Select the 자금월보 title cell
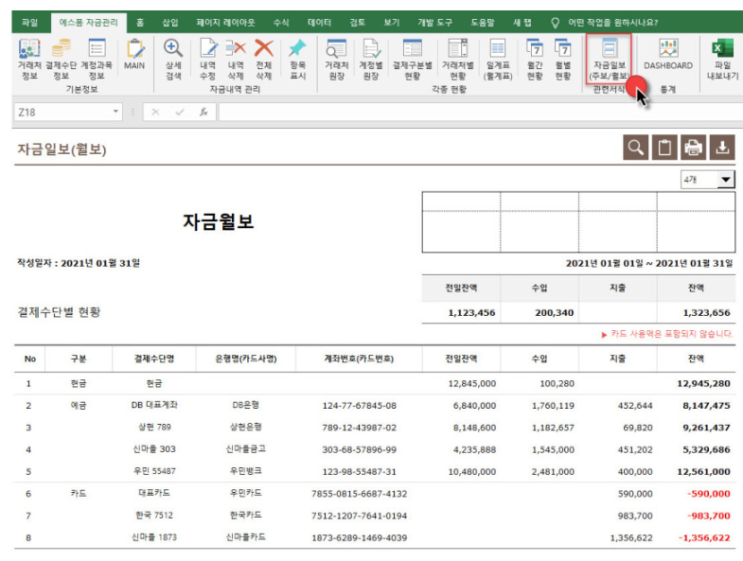Screen dimensions: 743x561 click(218, 221)
